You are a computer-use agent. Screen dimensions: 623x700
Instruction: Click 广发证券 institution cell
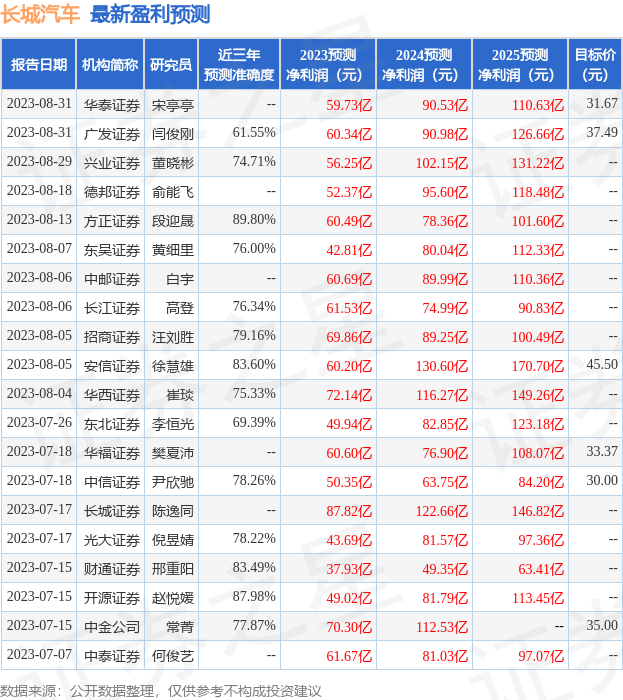[x=112, y=134]
